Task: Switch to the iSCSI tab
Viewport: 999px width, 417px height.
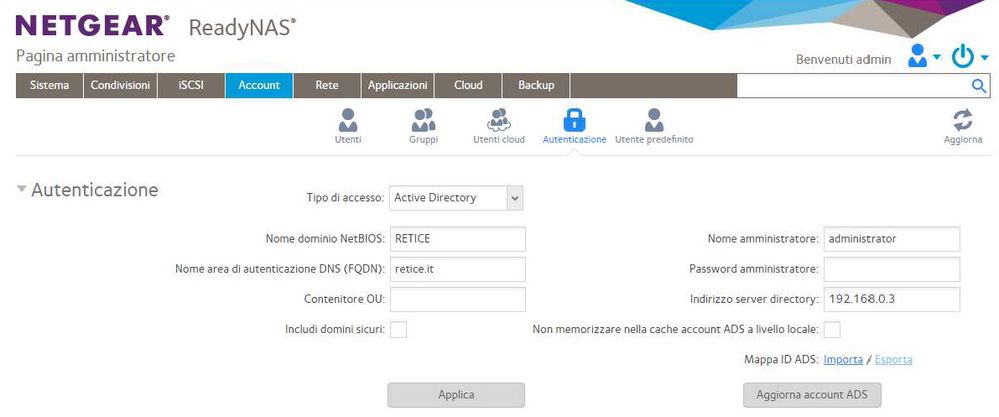Action: tap(191, 85)
